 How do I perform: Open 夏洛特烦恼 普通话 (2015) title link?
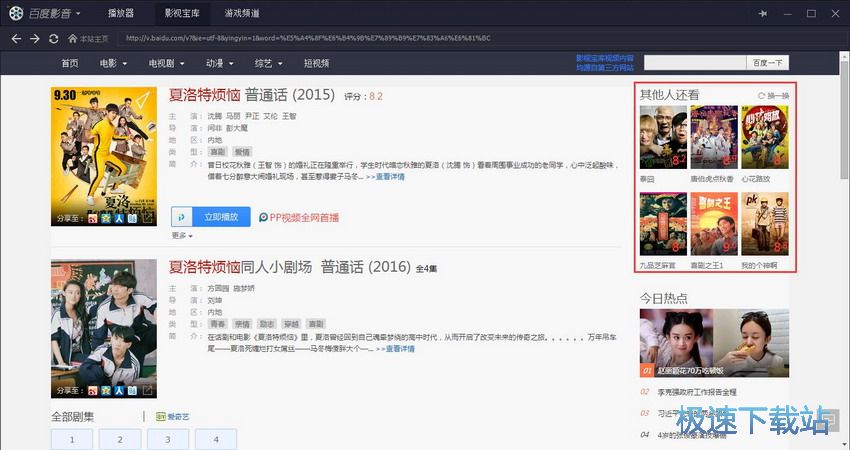coord(252,95)
